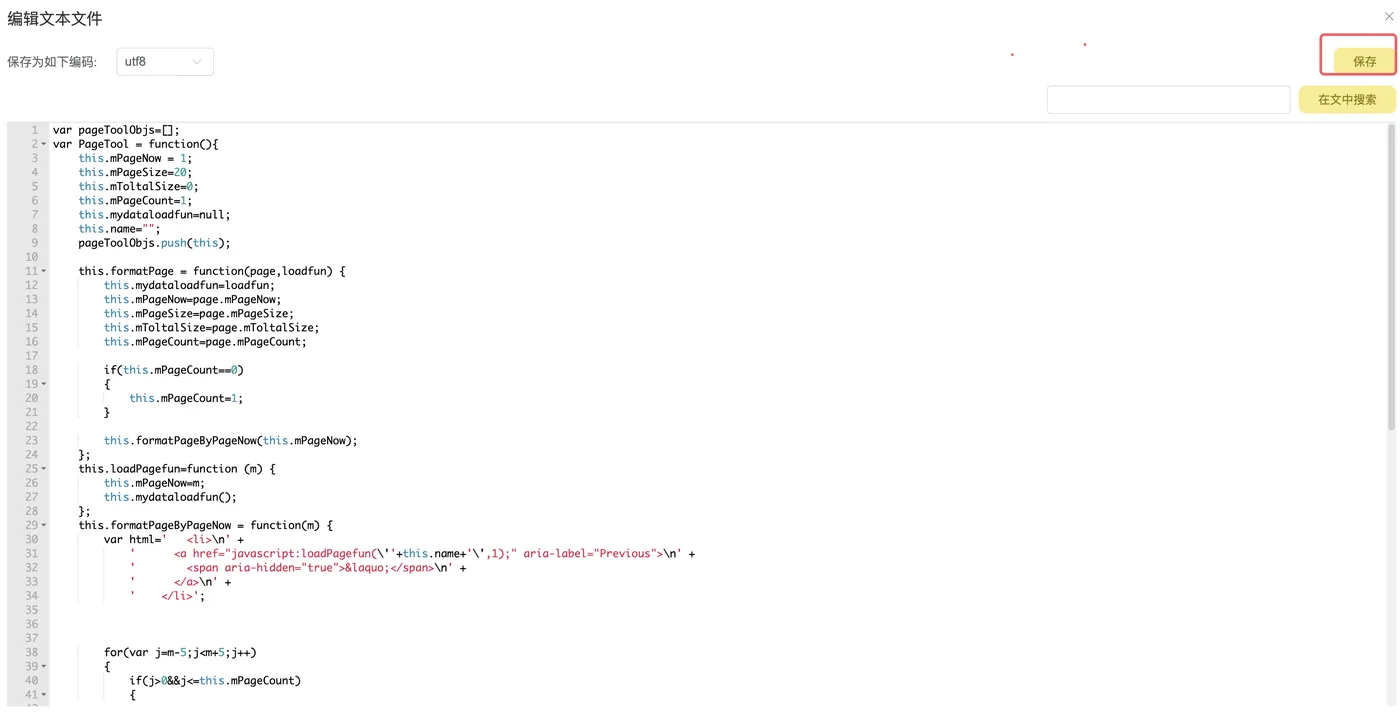Close the 编辑文本文件 dialog
This screenshot has width=1400, height=713.
pos(1389,17)
